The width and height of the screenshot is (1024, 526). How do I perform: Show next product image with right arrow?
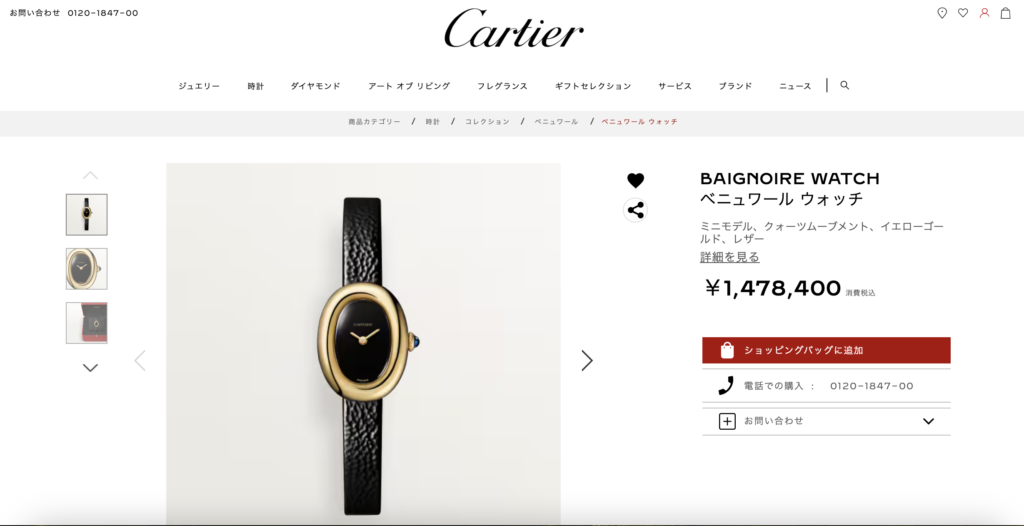[x=587, y=360]
